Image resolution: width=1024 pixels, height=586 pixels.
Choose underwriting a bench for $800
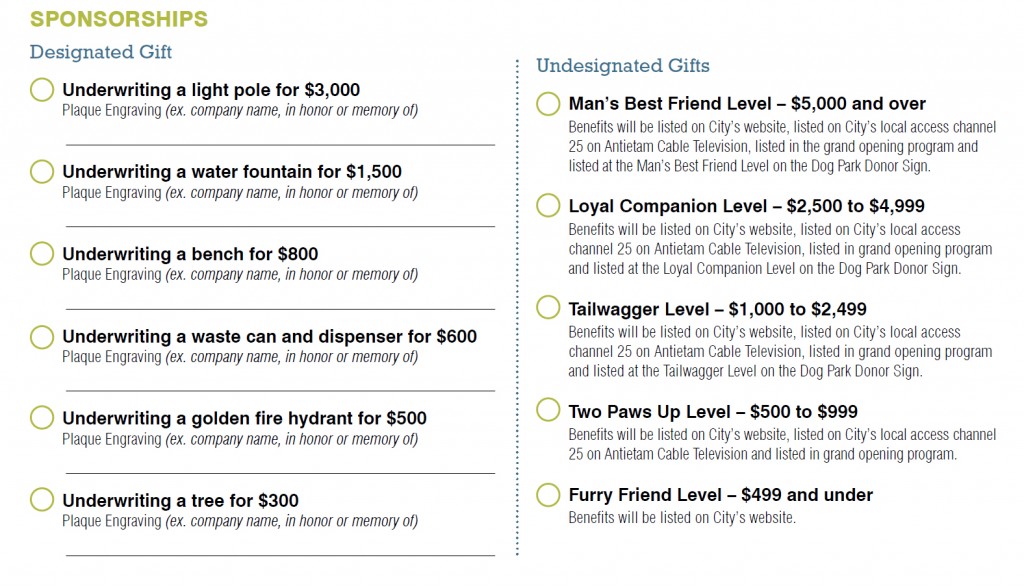[x=42, y=253]
